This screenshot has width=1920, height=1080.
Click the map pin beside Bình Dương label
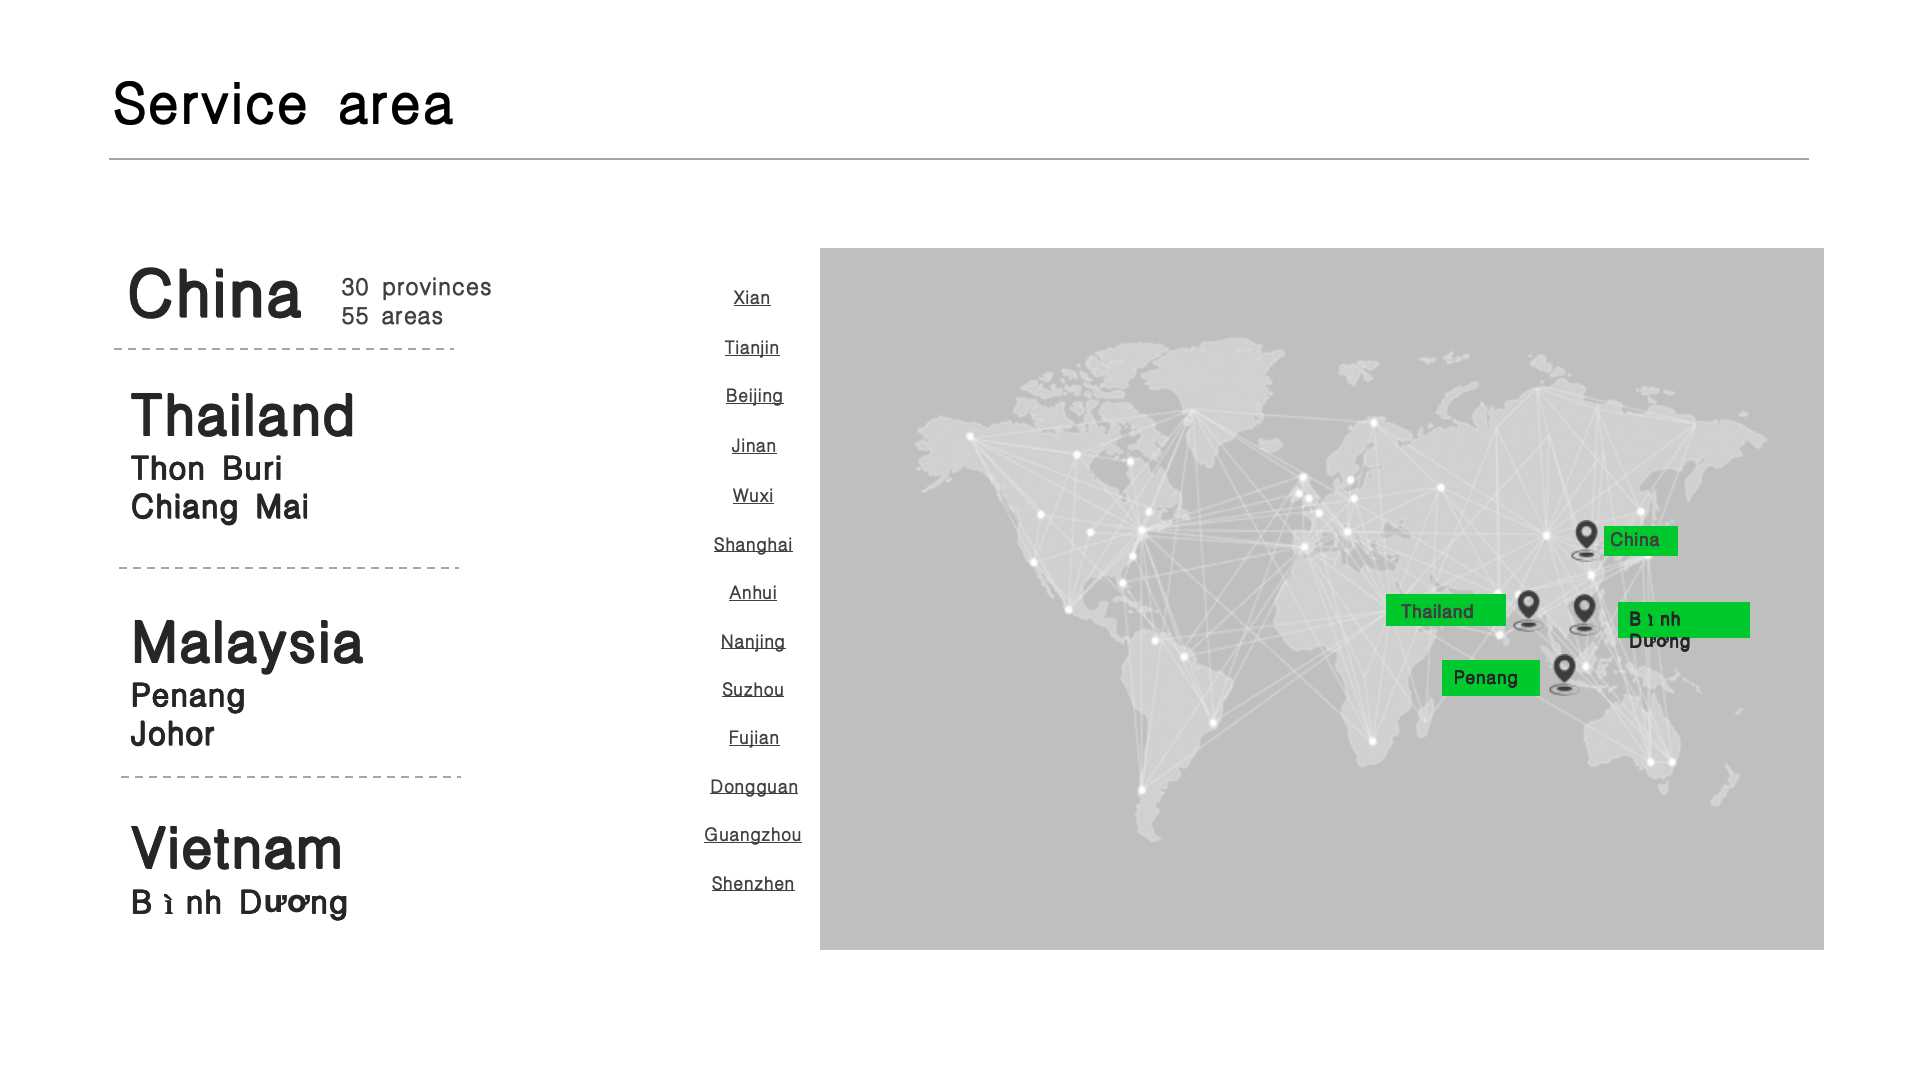pyautogui.click(x=1584, y=612)
